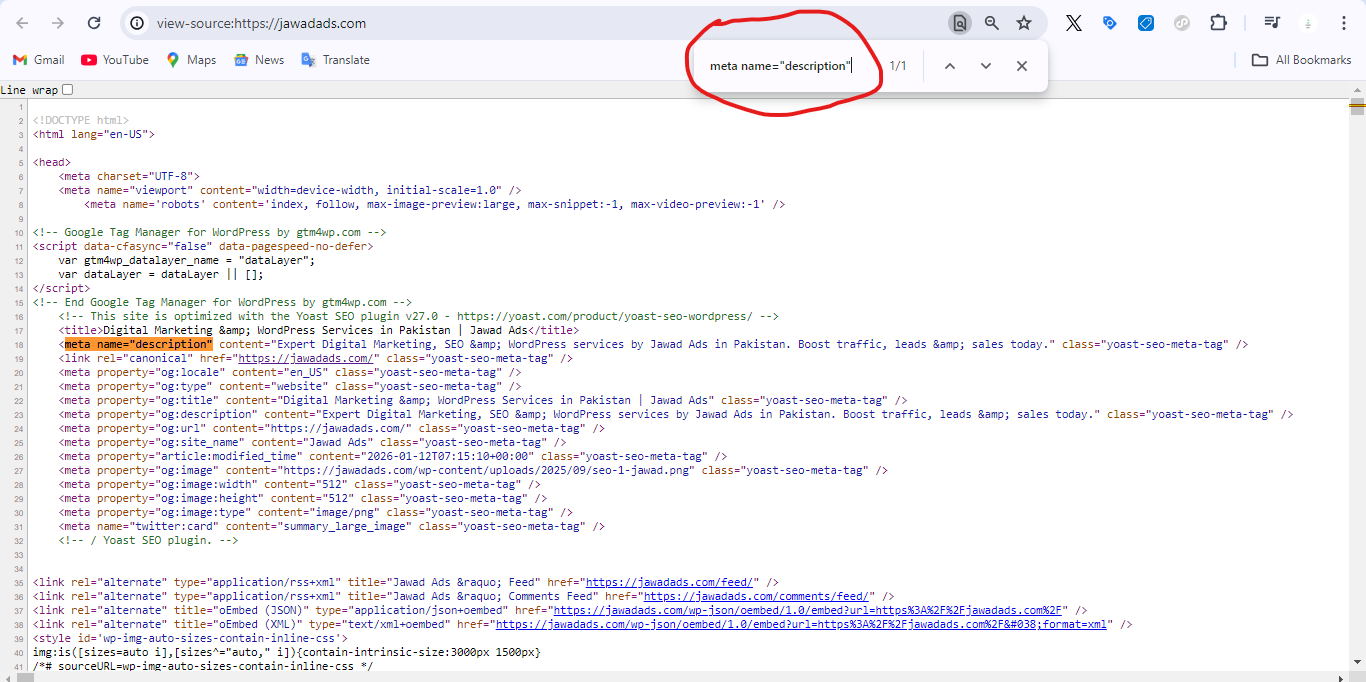Enable the Line wrap checkbox

coord(68,90)
